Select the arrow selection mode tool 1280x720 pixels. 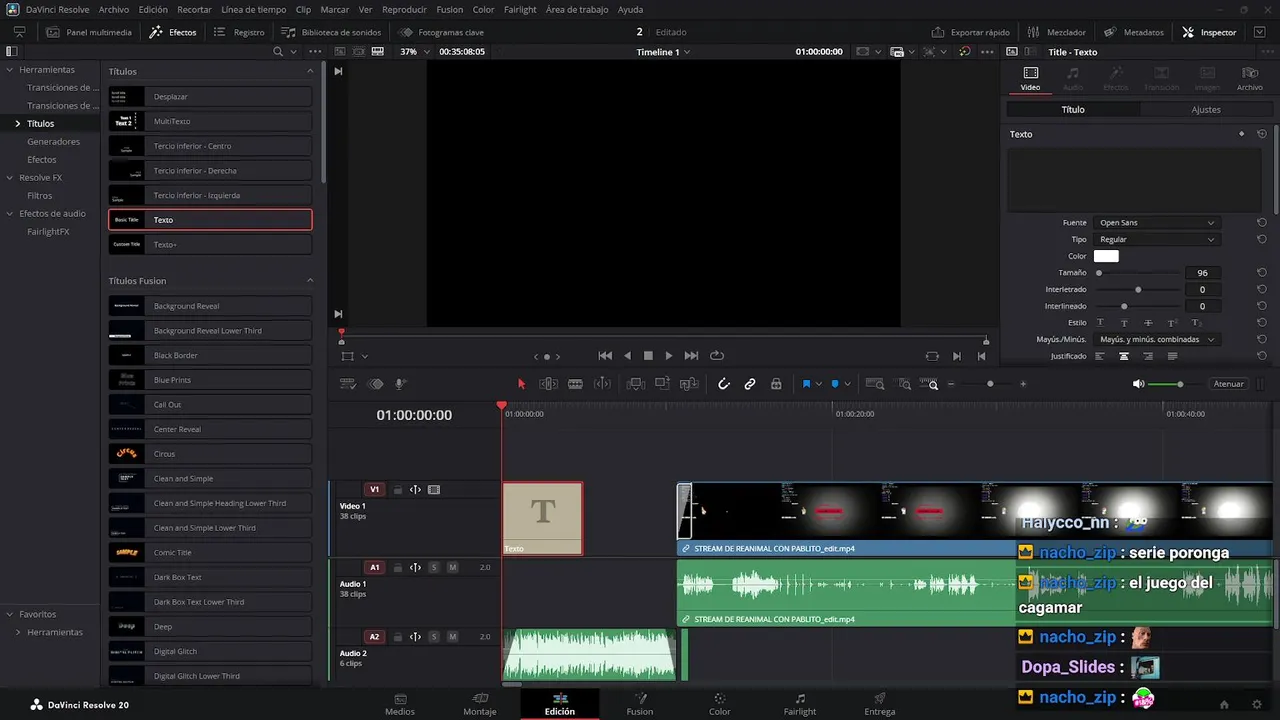521,384
